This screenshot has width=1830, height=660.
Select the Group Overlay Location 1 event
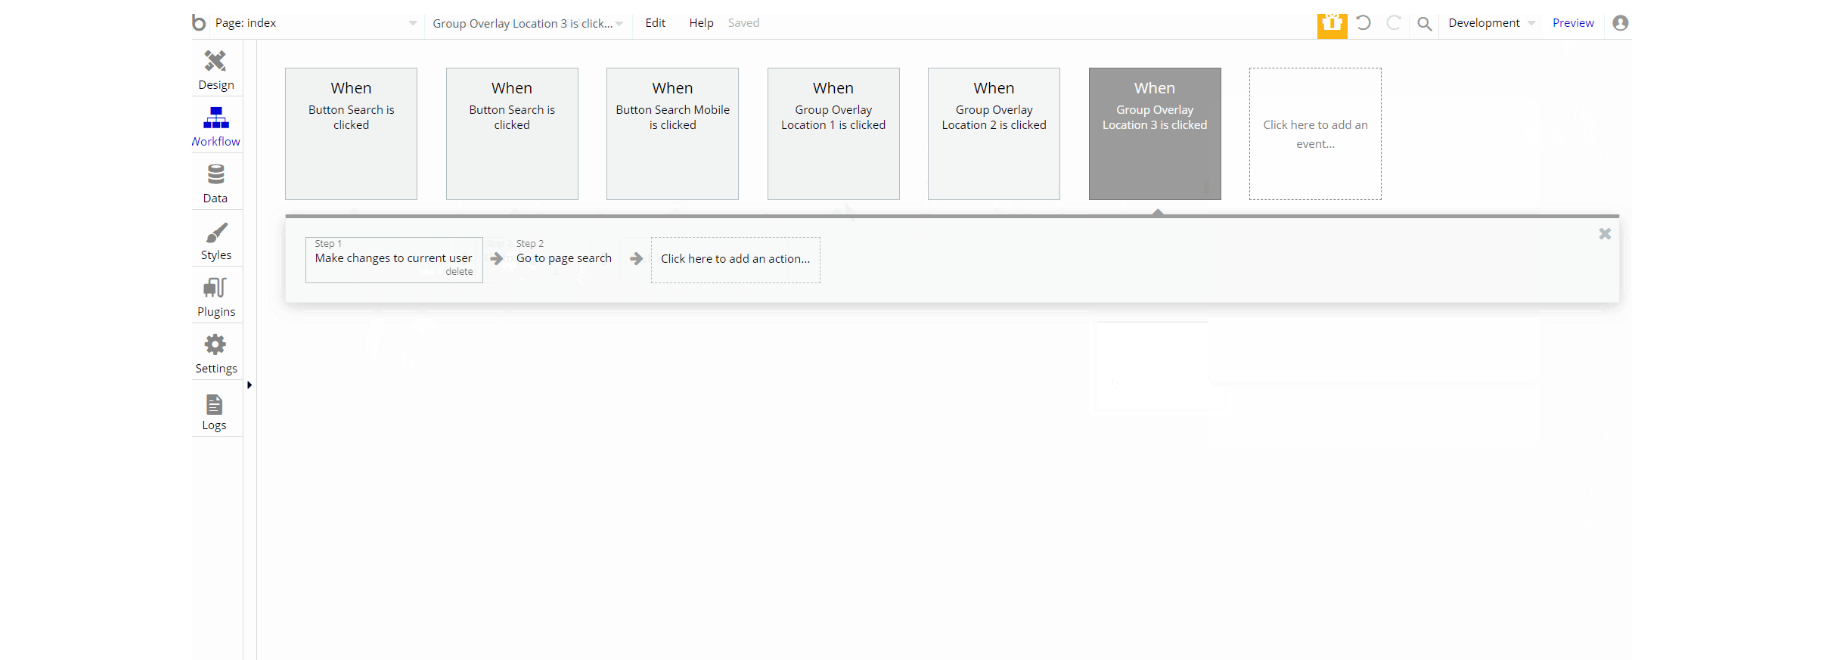(833, 134)
